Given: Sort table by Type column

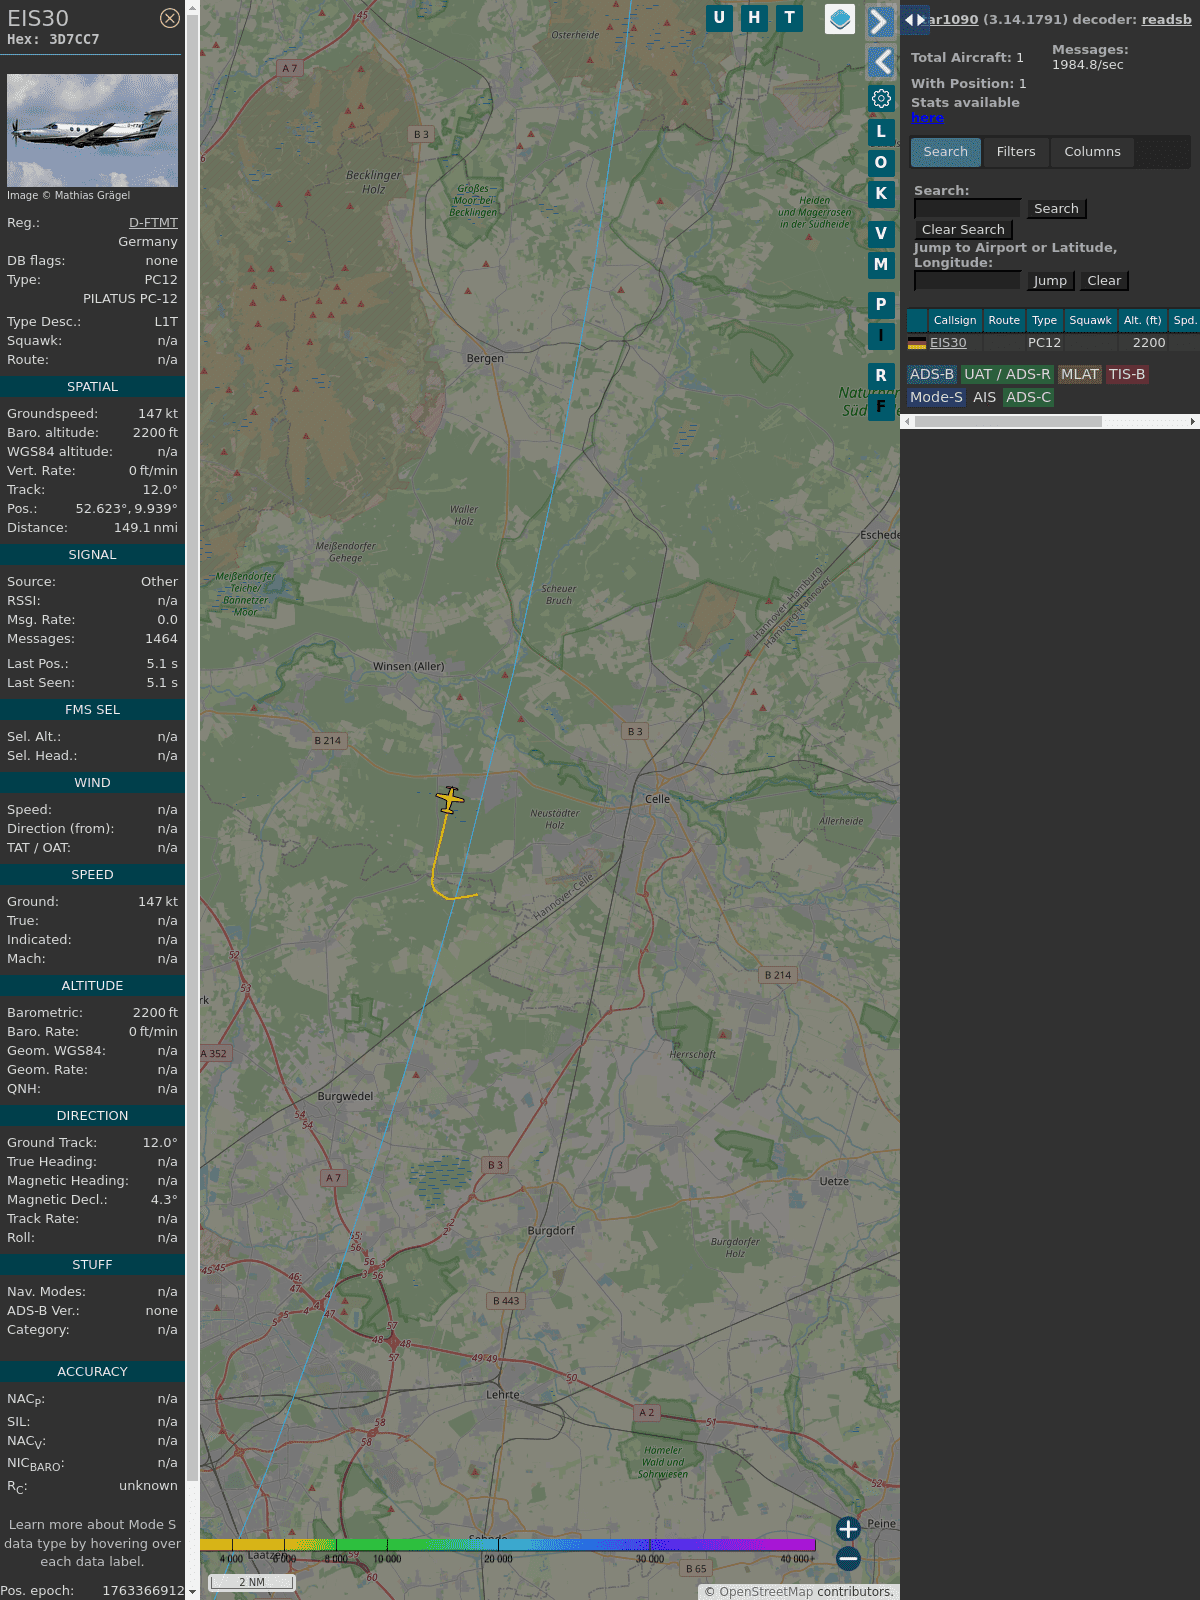Looking at the screenshot, I should (x=1044, y=320).
